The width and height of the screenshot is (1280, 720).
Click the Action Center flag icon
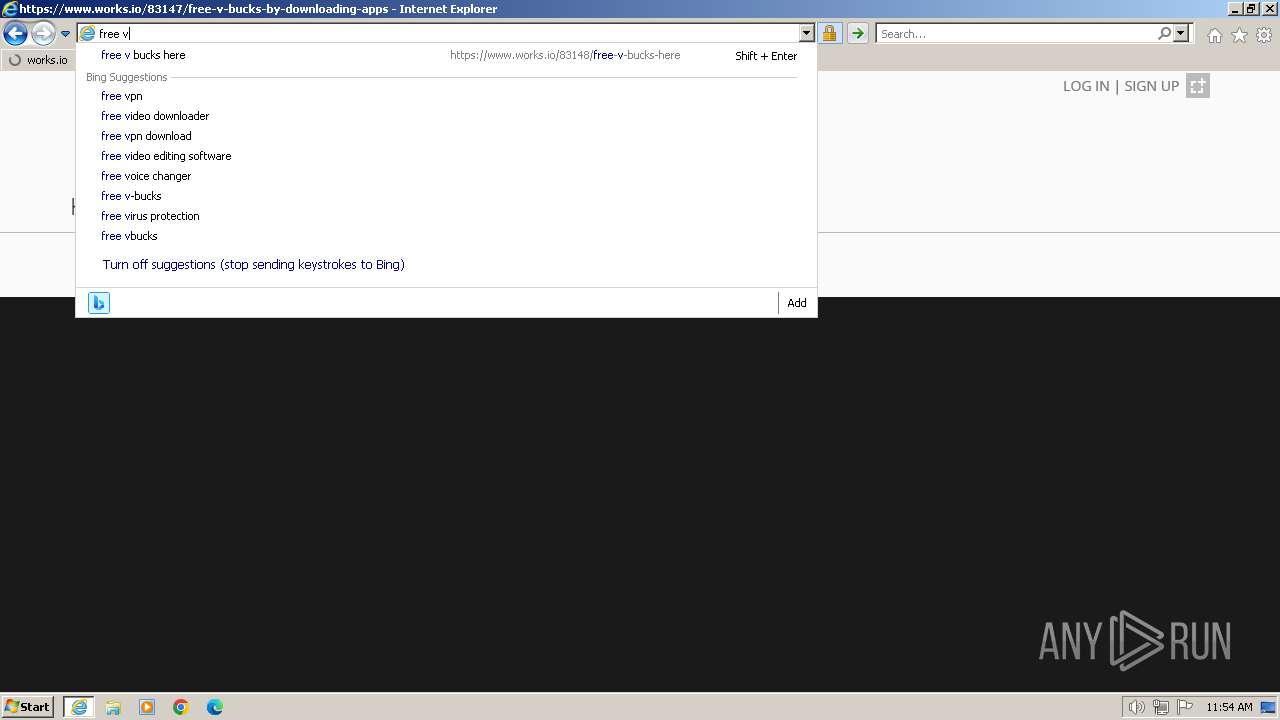1185,707
